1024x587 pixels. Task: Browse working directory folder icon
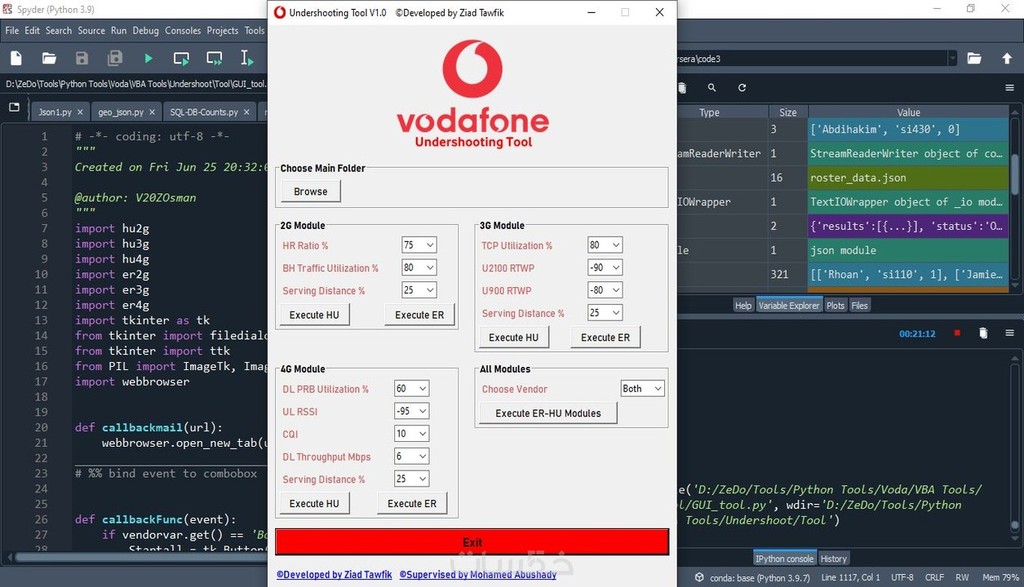[x=974, y=59]
